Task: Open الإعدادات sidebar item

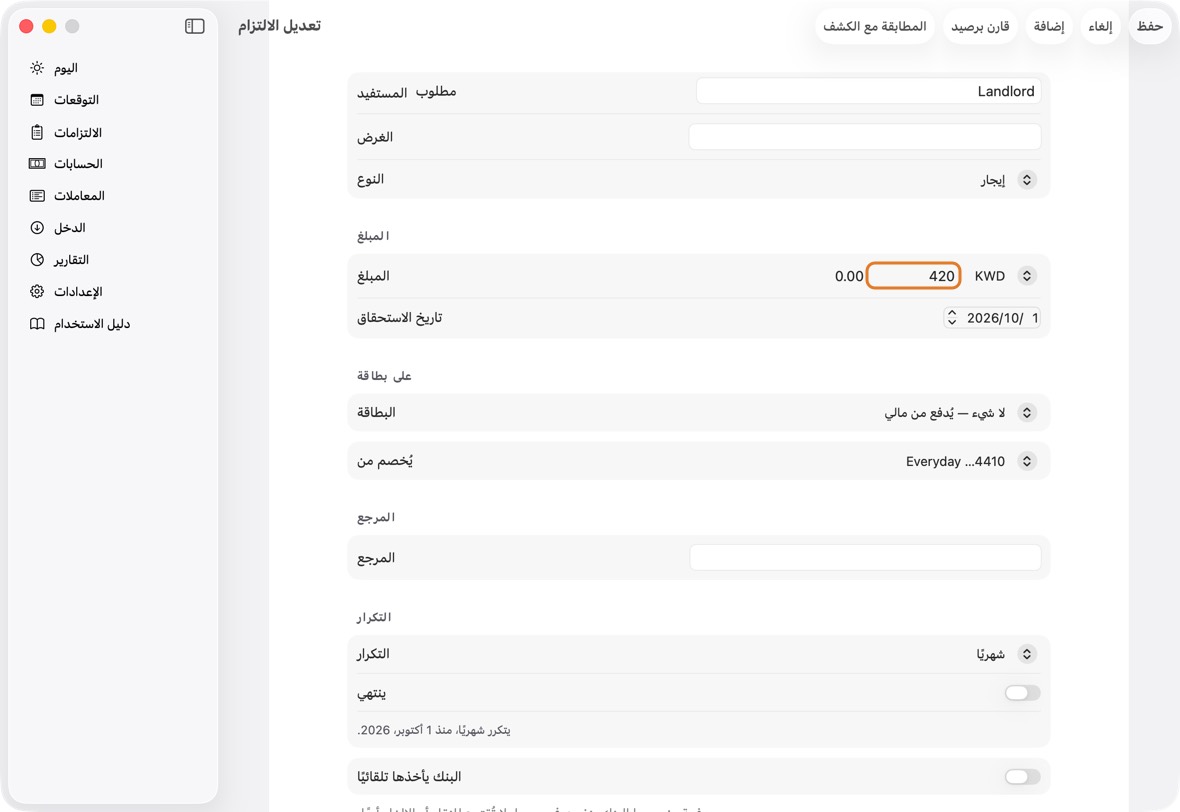Action: pos(113,291)
